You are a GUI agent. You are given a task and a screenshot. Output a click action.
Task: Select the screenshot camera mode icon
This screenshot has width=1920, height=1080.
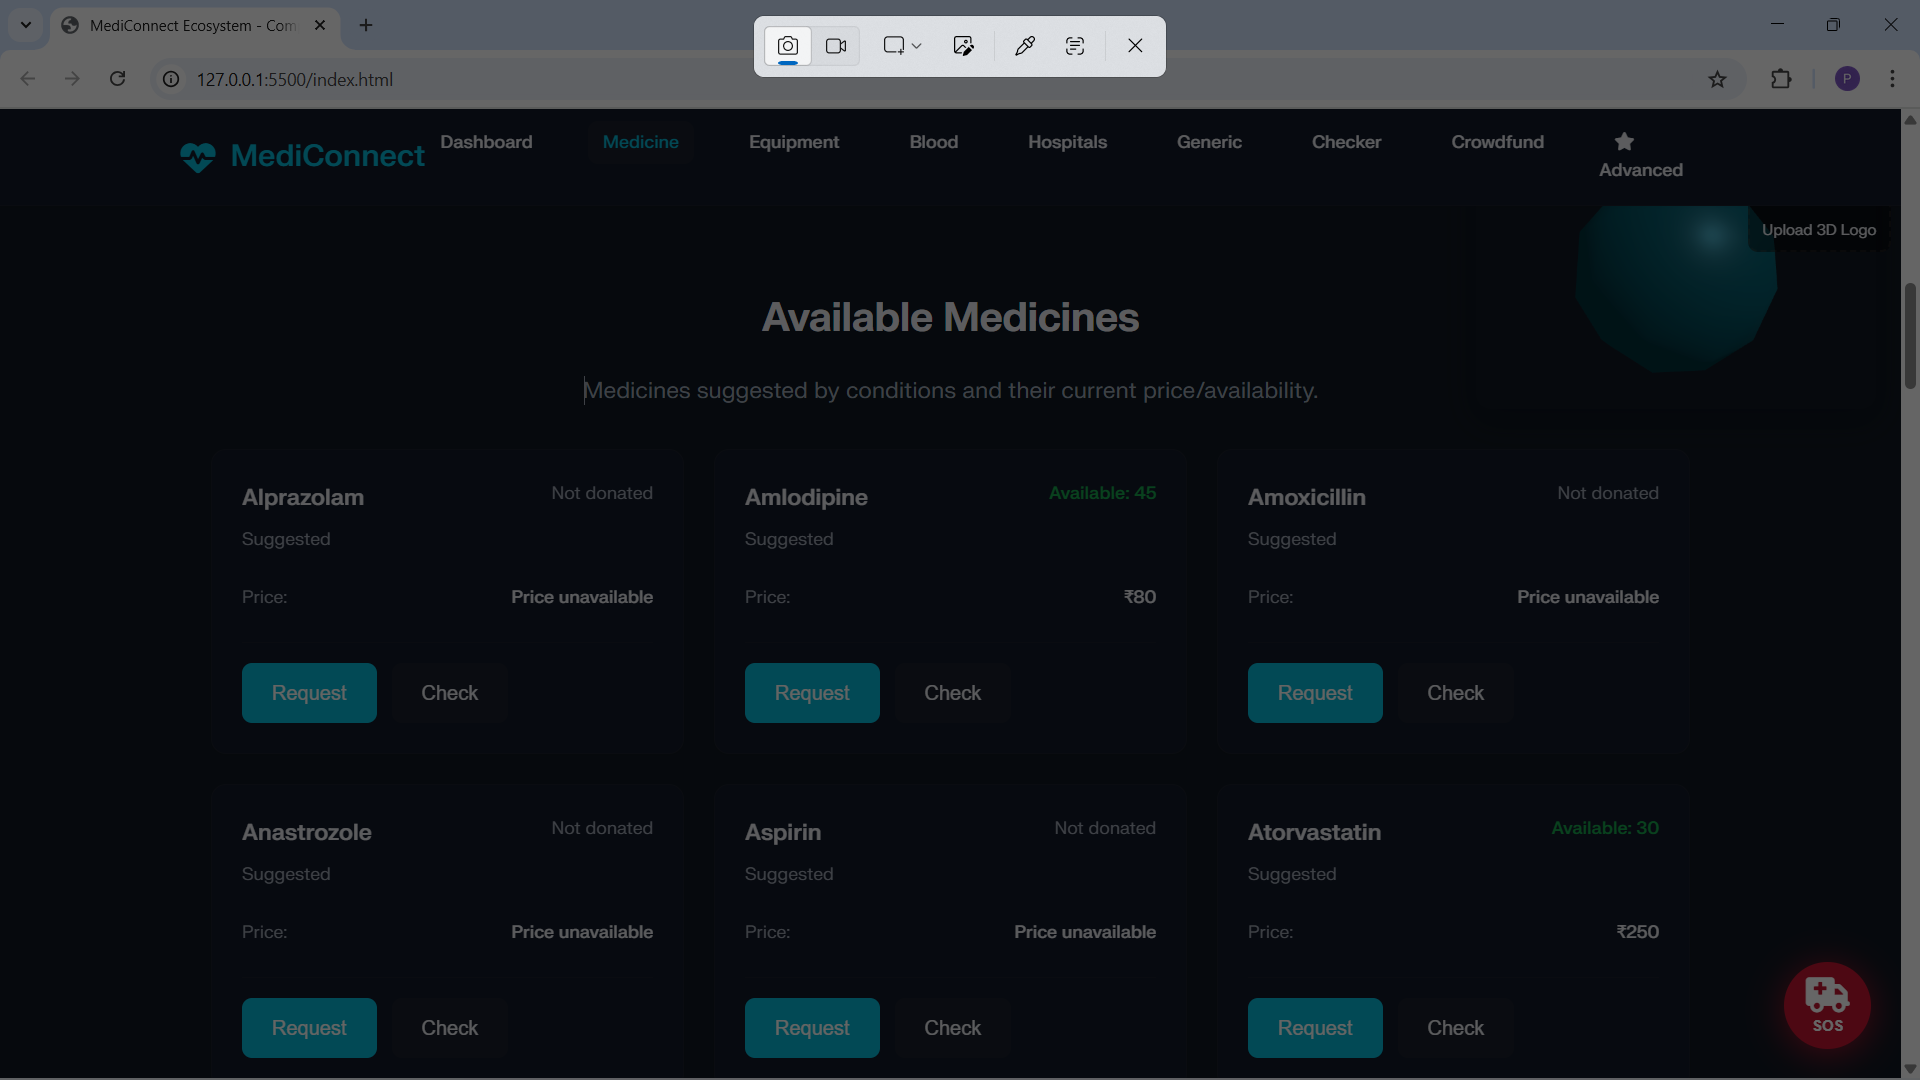click(x=788, y=46)
